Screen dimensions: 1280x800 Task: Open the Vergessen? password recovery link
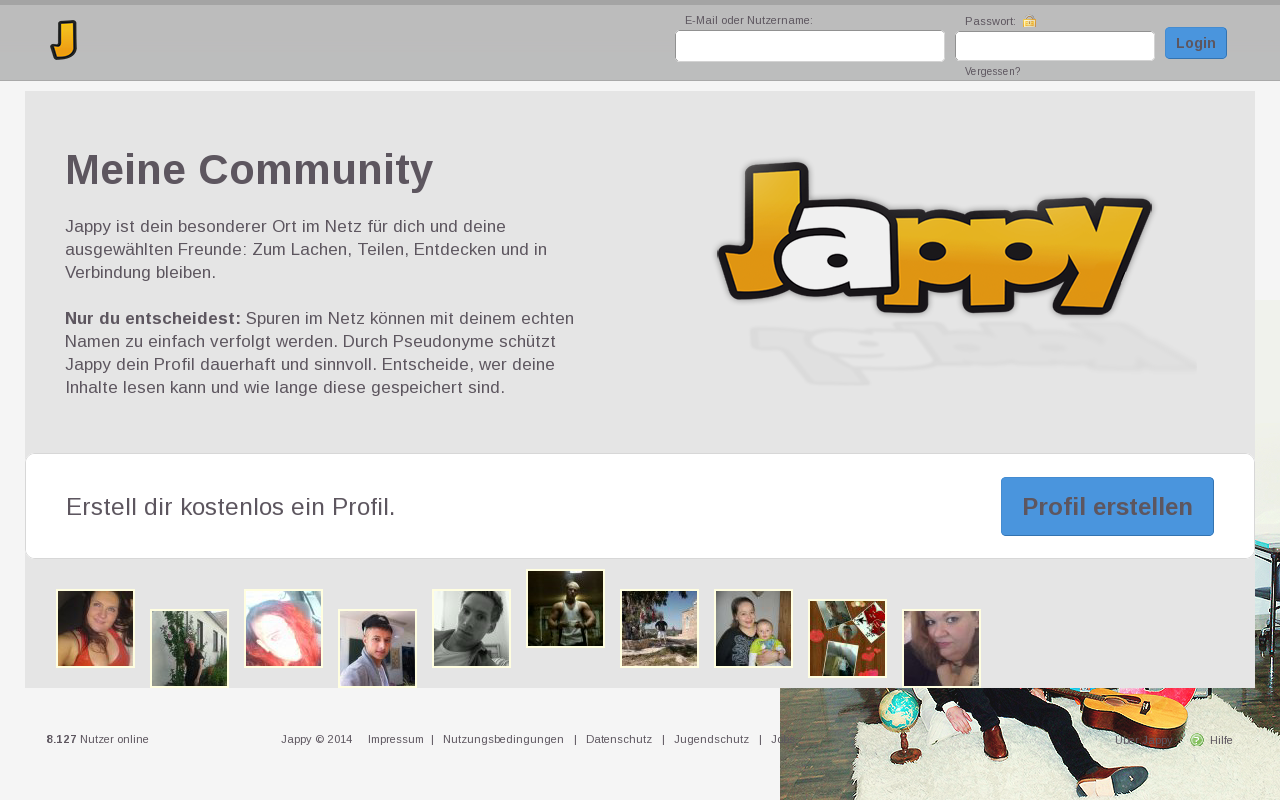(992, 72)
